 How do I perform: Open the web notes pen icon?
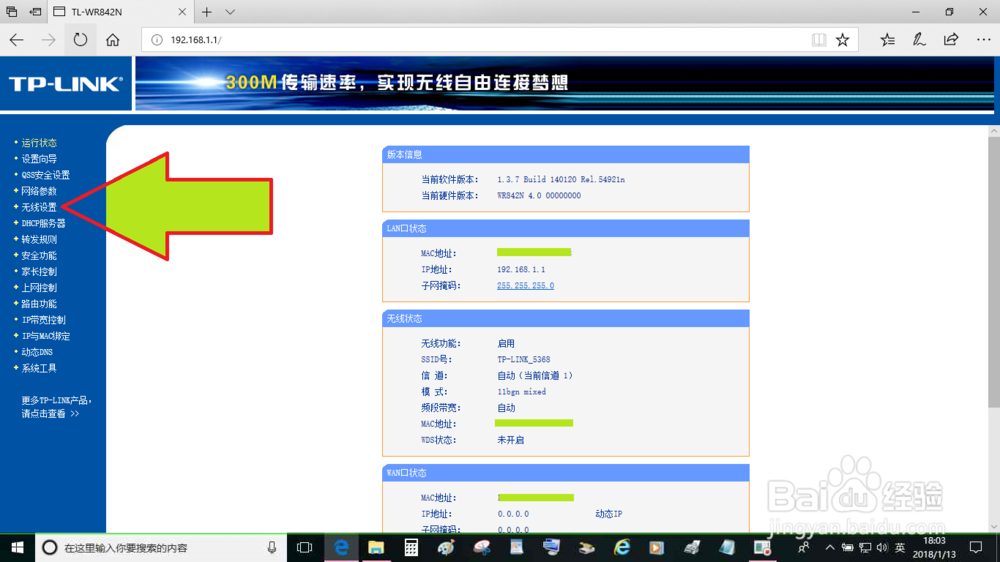(919, 40)
